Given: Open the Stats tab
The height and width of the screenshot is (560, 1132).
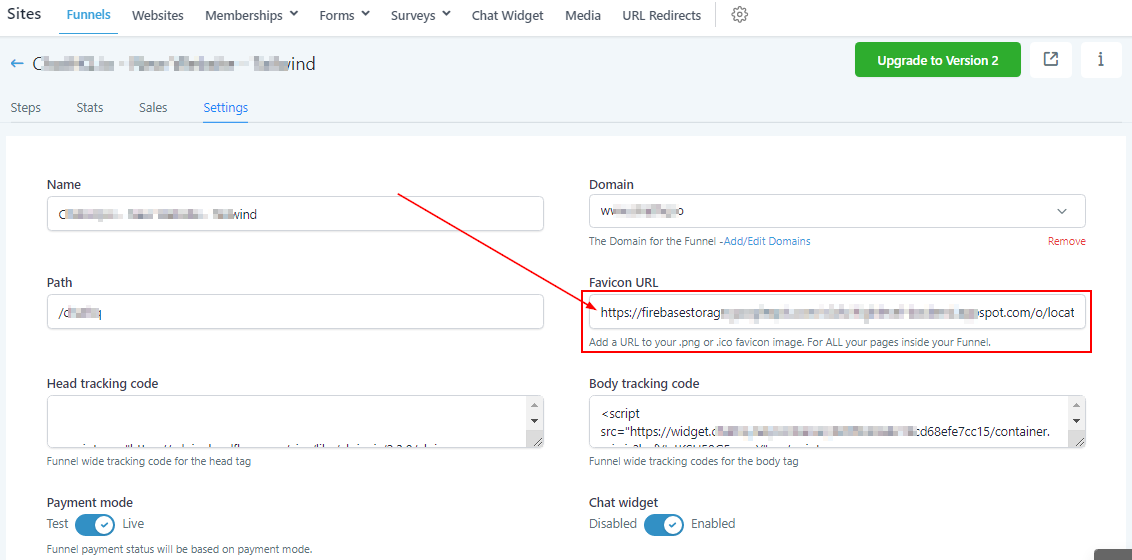Looking at the screenshot, I should point(90,107).
